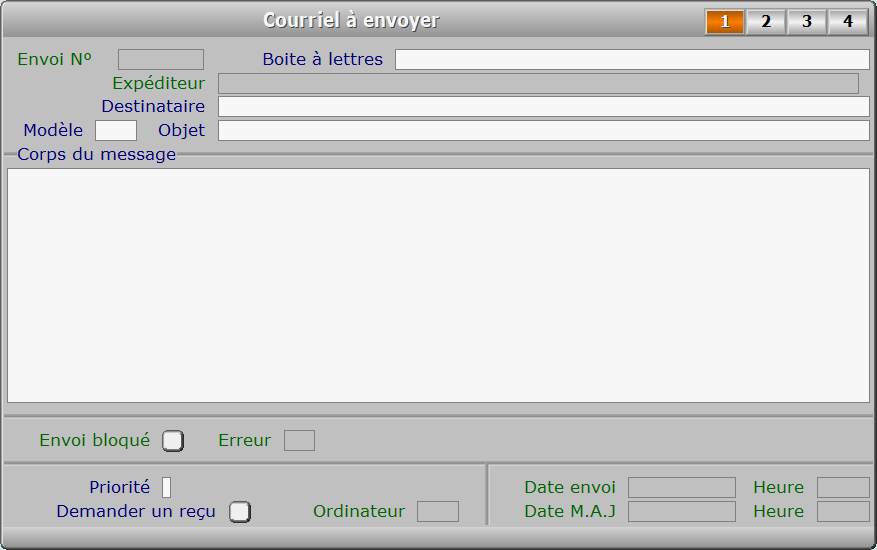Click the Envoi N° label
Image resolution: width=877 pixels, height=550 pixels.
point(54,59)
